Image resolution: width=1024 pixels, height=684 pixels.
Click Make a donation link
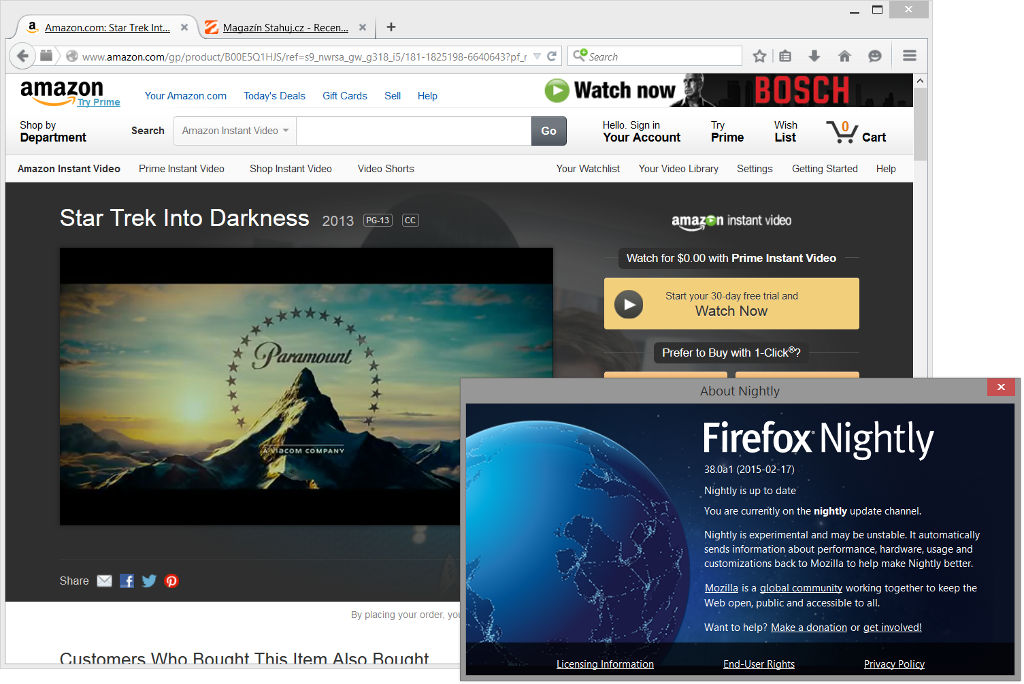[808, 627]
